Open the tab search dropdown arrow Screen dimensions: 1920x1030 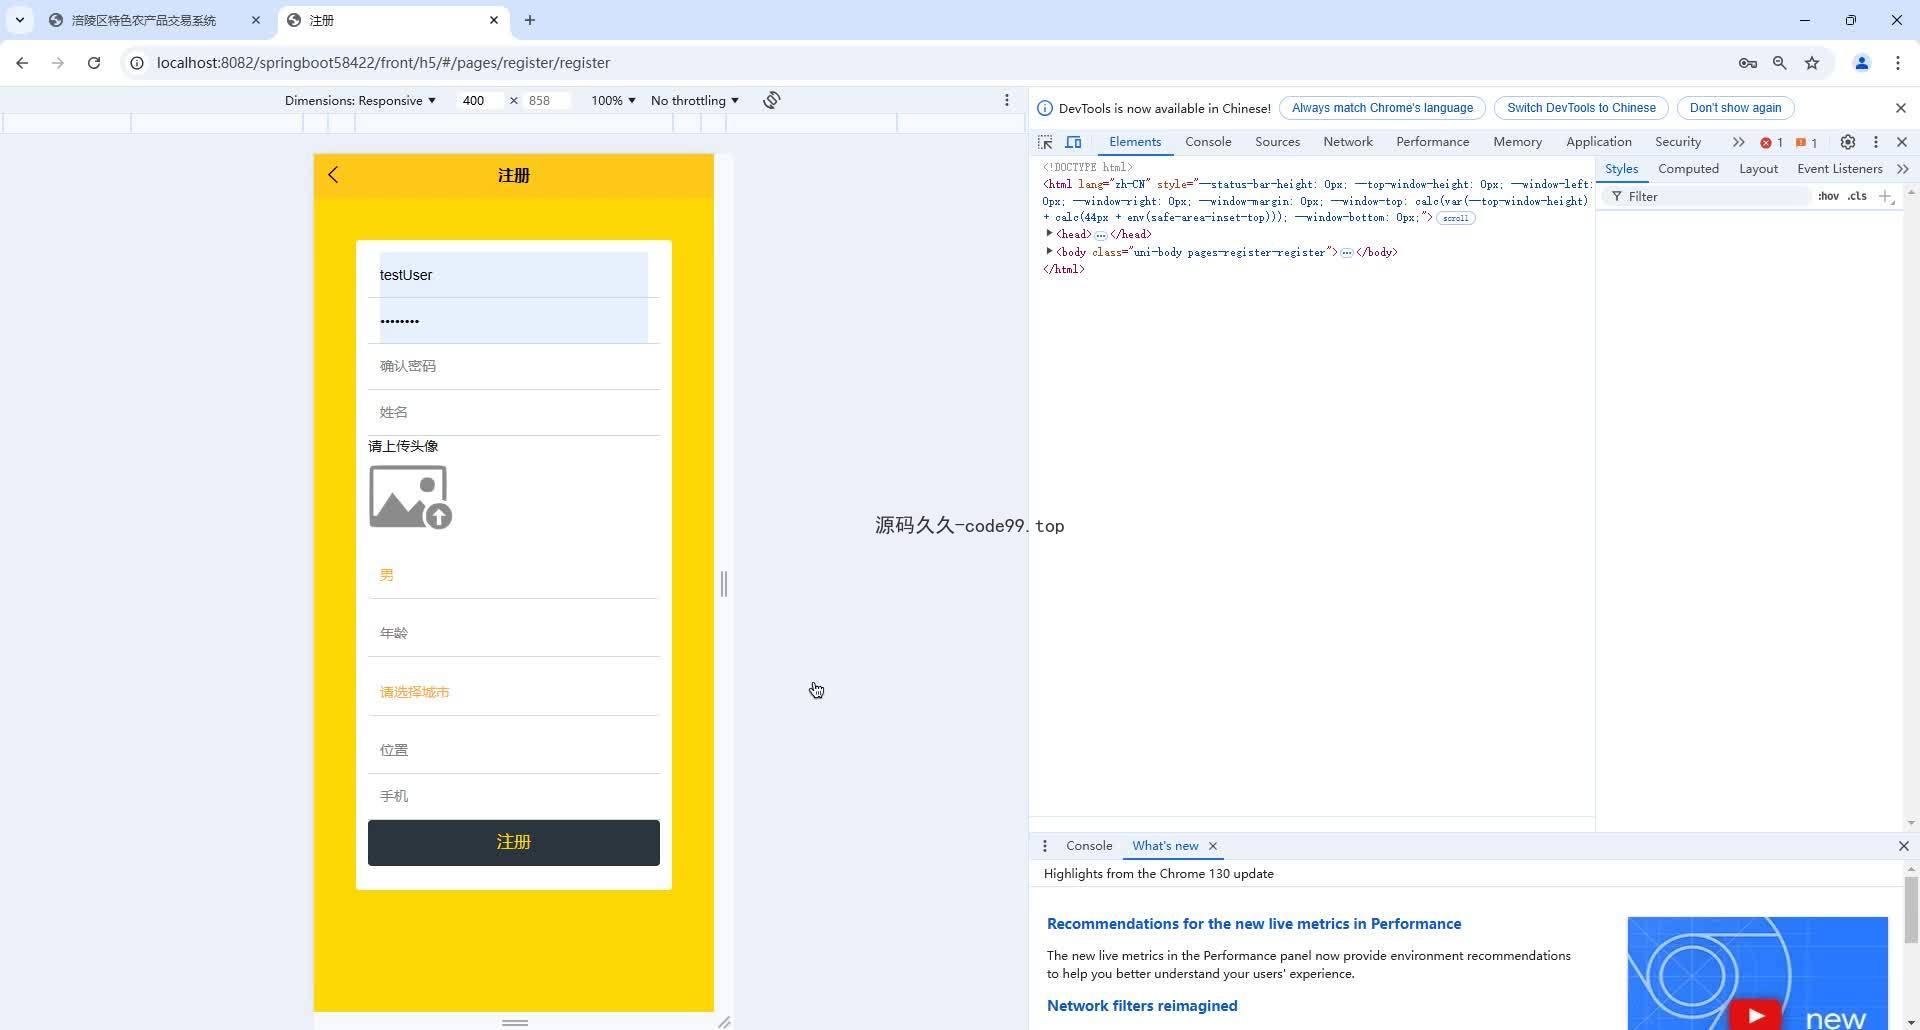tap(19, 20)
